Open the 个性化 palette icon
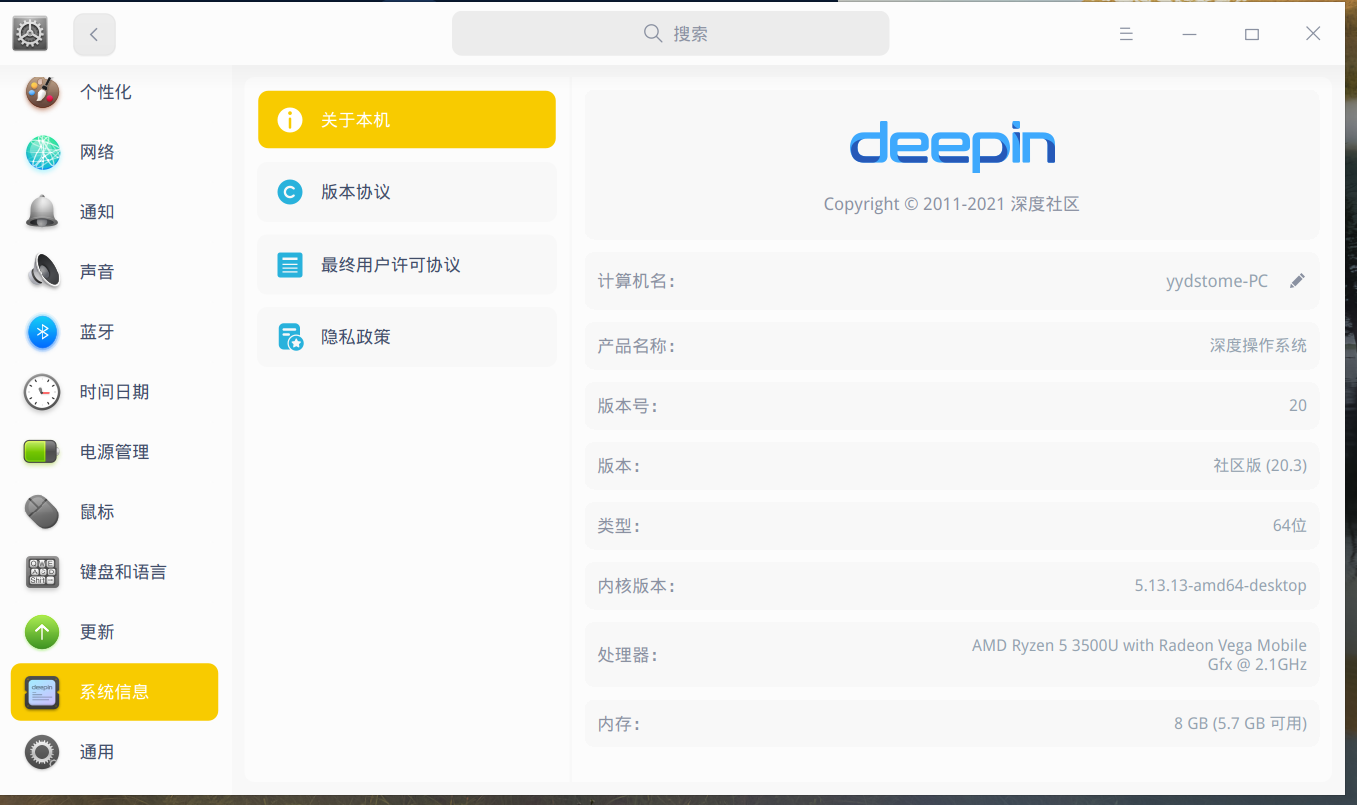The height and width of the screenshot is (805, 1357). 42,92
